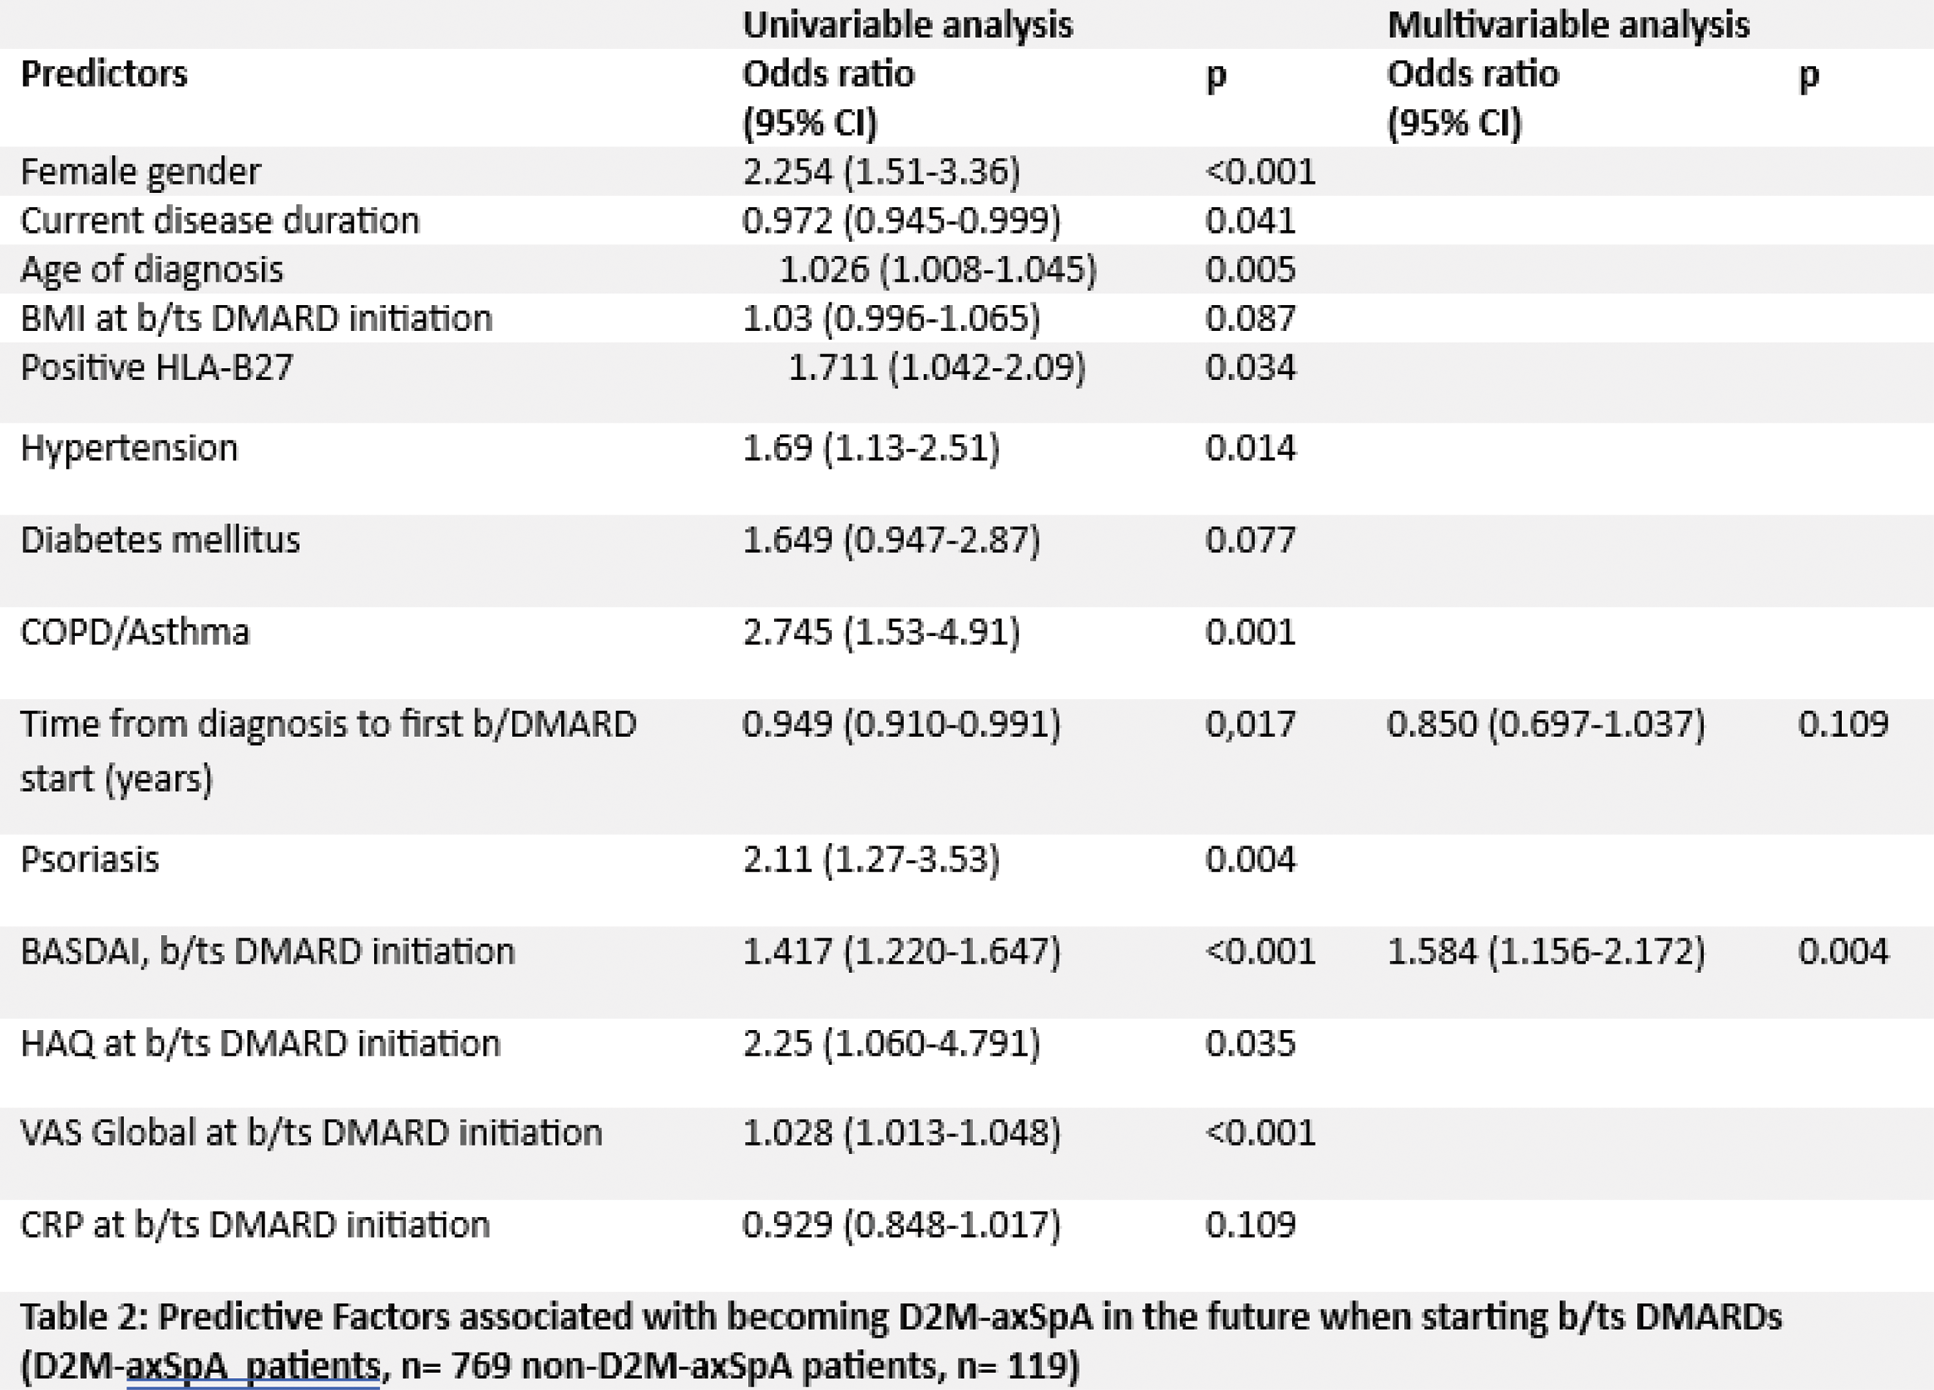Viewport: 1934px width, 1390px height.
Task: Select the multivariable p value 0.004
Action: [x=1842, y=952]
